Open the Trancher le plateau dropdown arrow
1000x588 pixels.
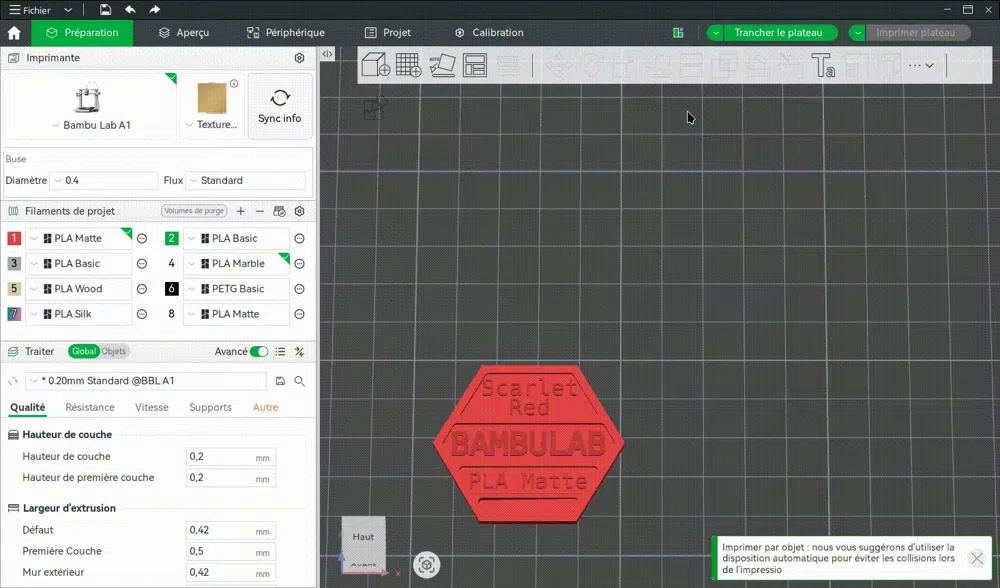tap(716, 33)
